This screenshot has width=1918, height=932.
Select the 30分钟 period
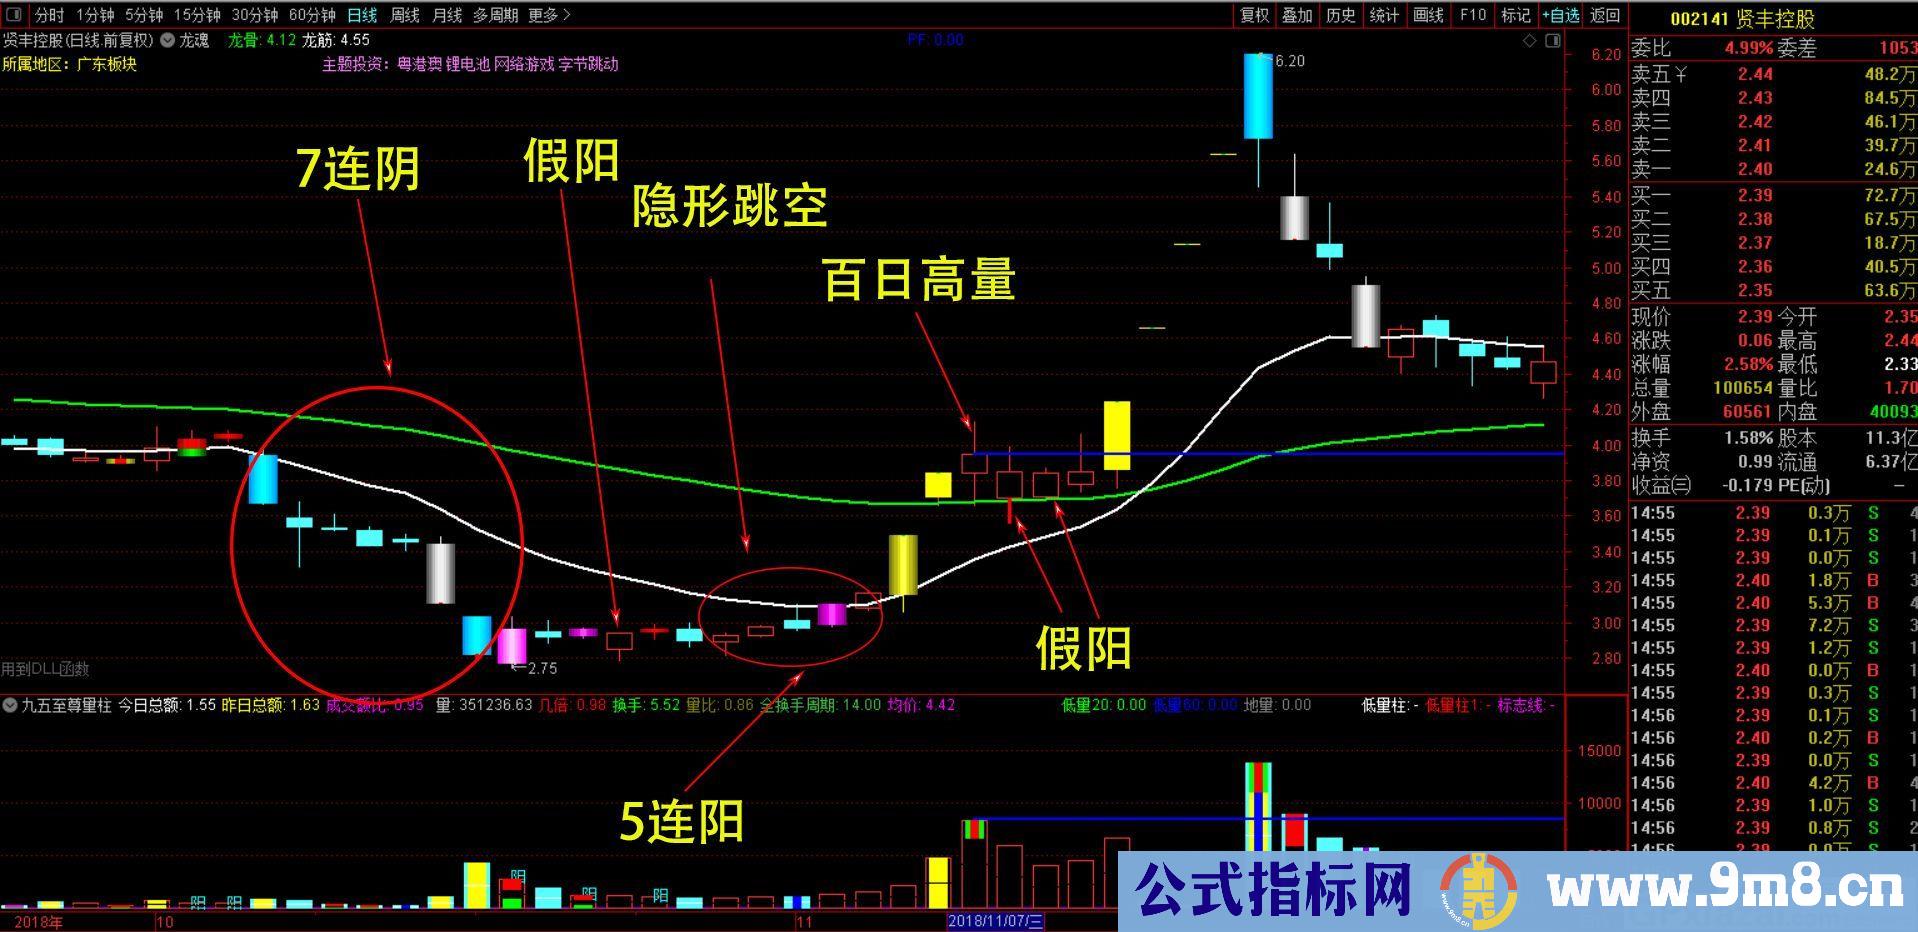pos(255,15)
